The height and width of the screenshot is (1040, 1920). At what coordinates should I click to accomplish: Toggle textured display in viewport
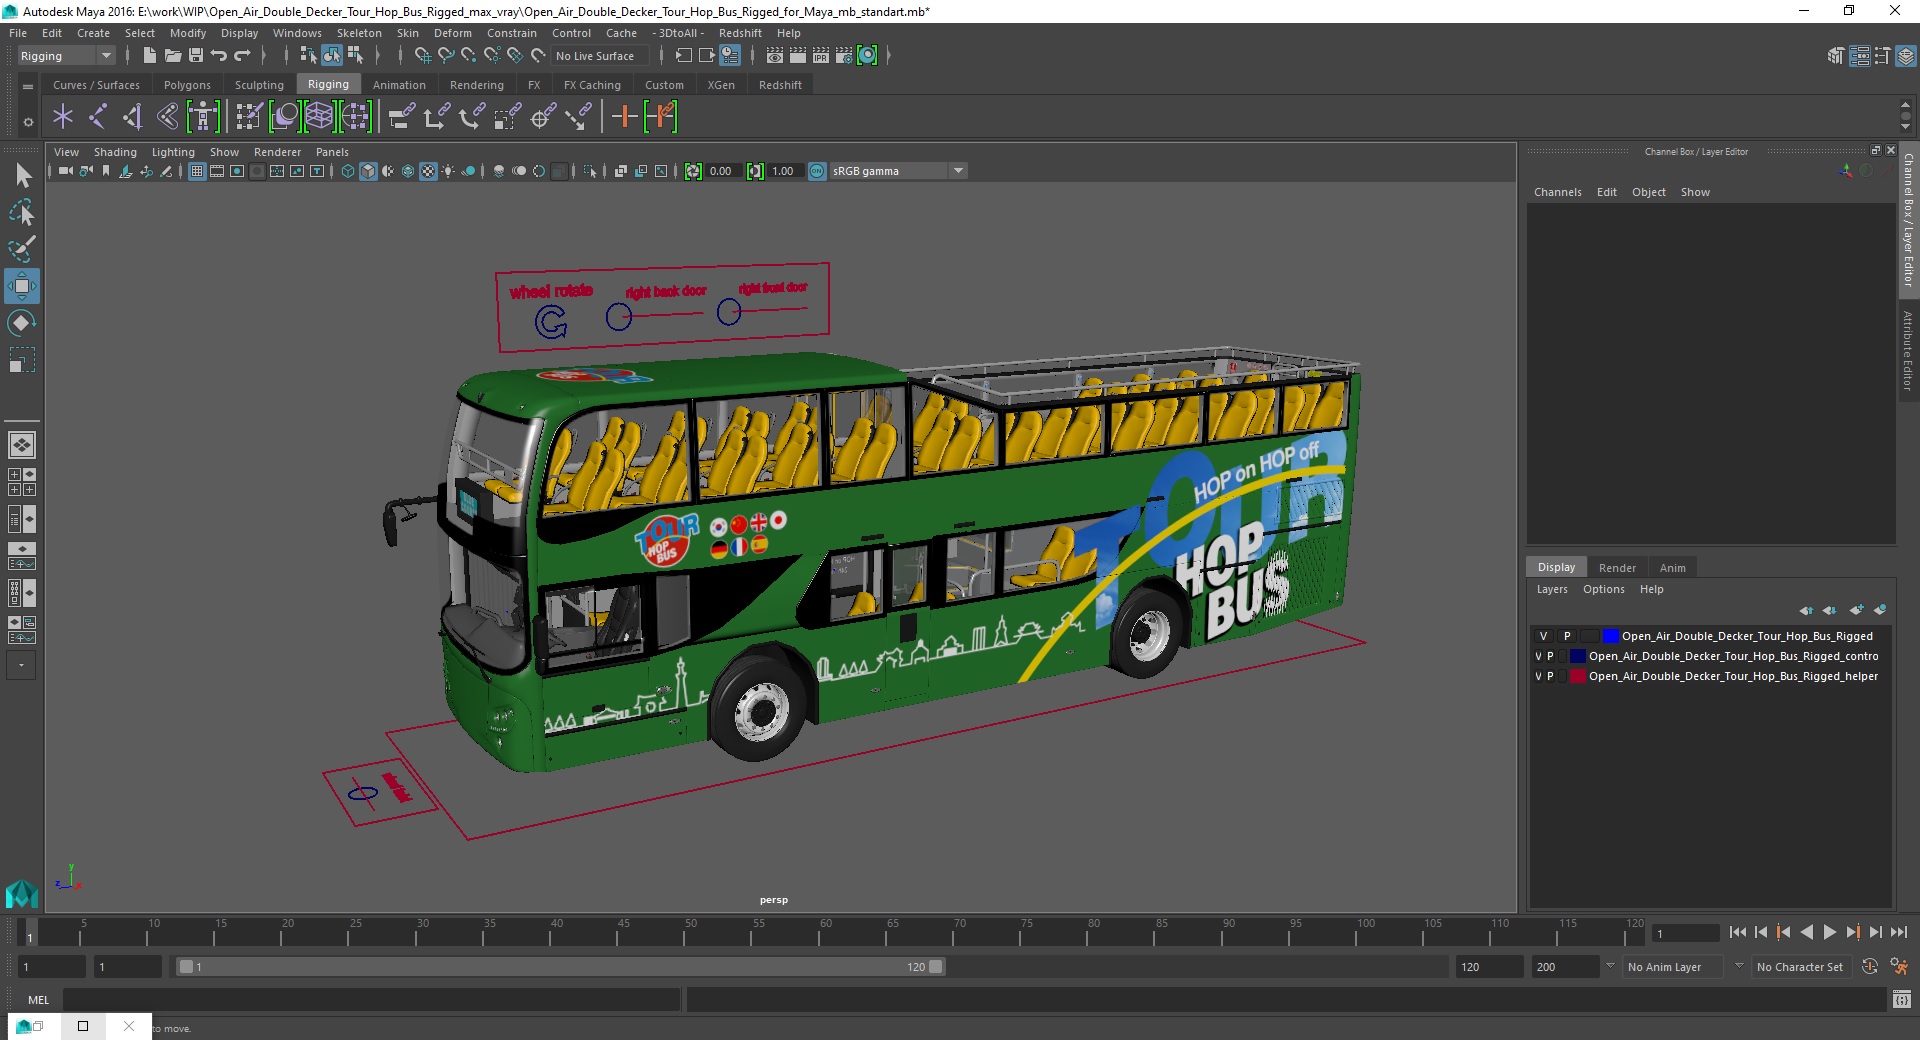428,171
